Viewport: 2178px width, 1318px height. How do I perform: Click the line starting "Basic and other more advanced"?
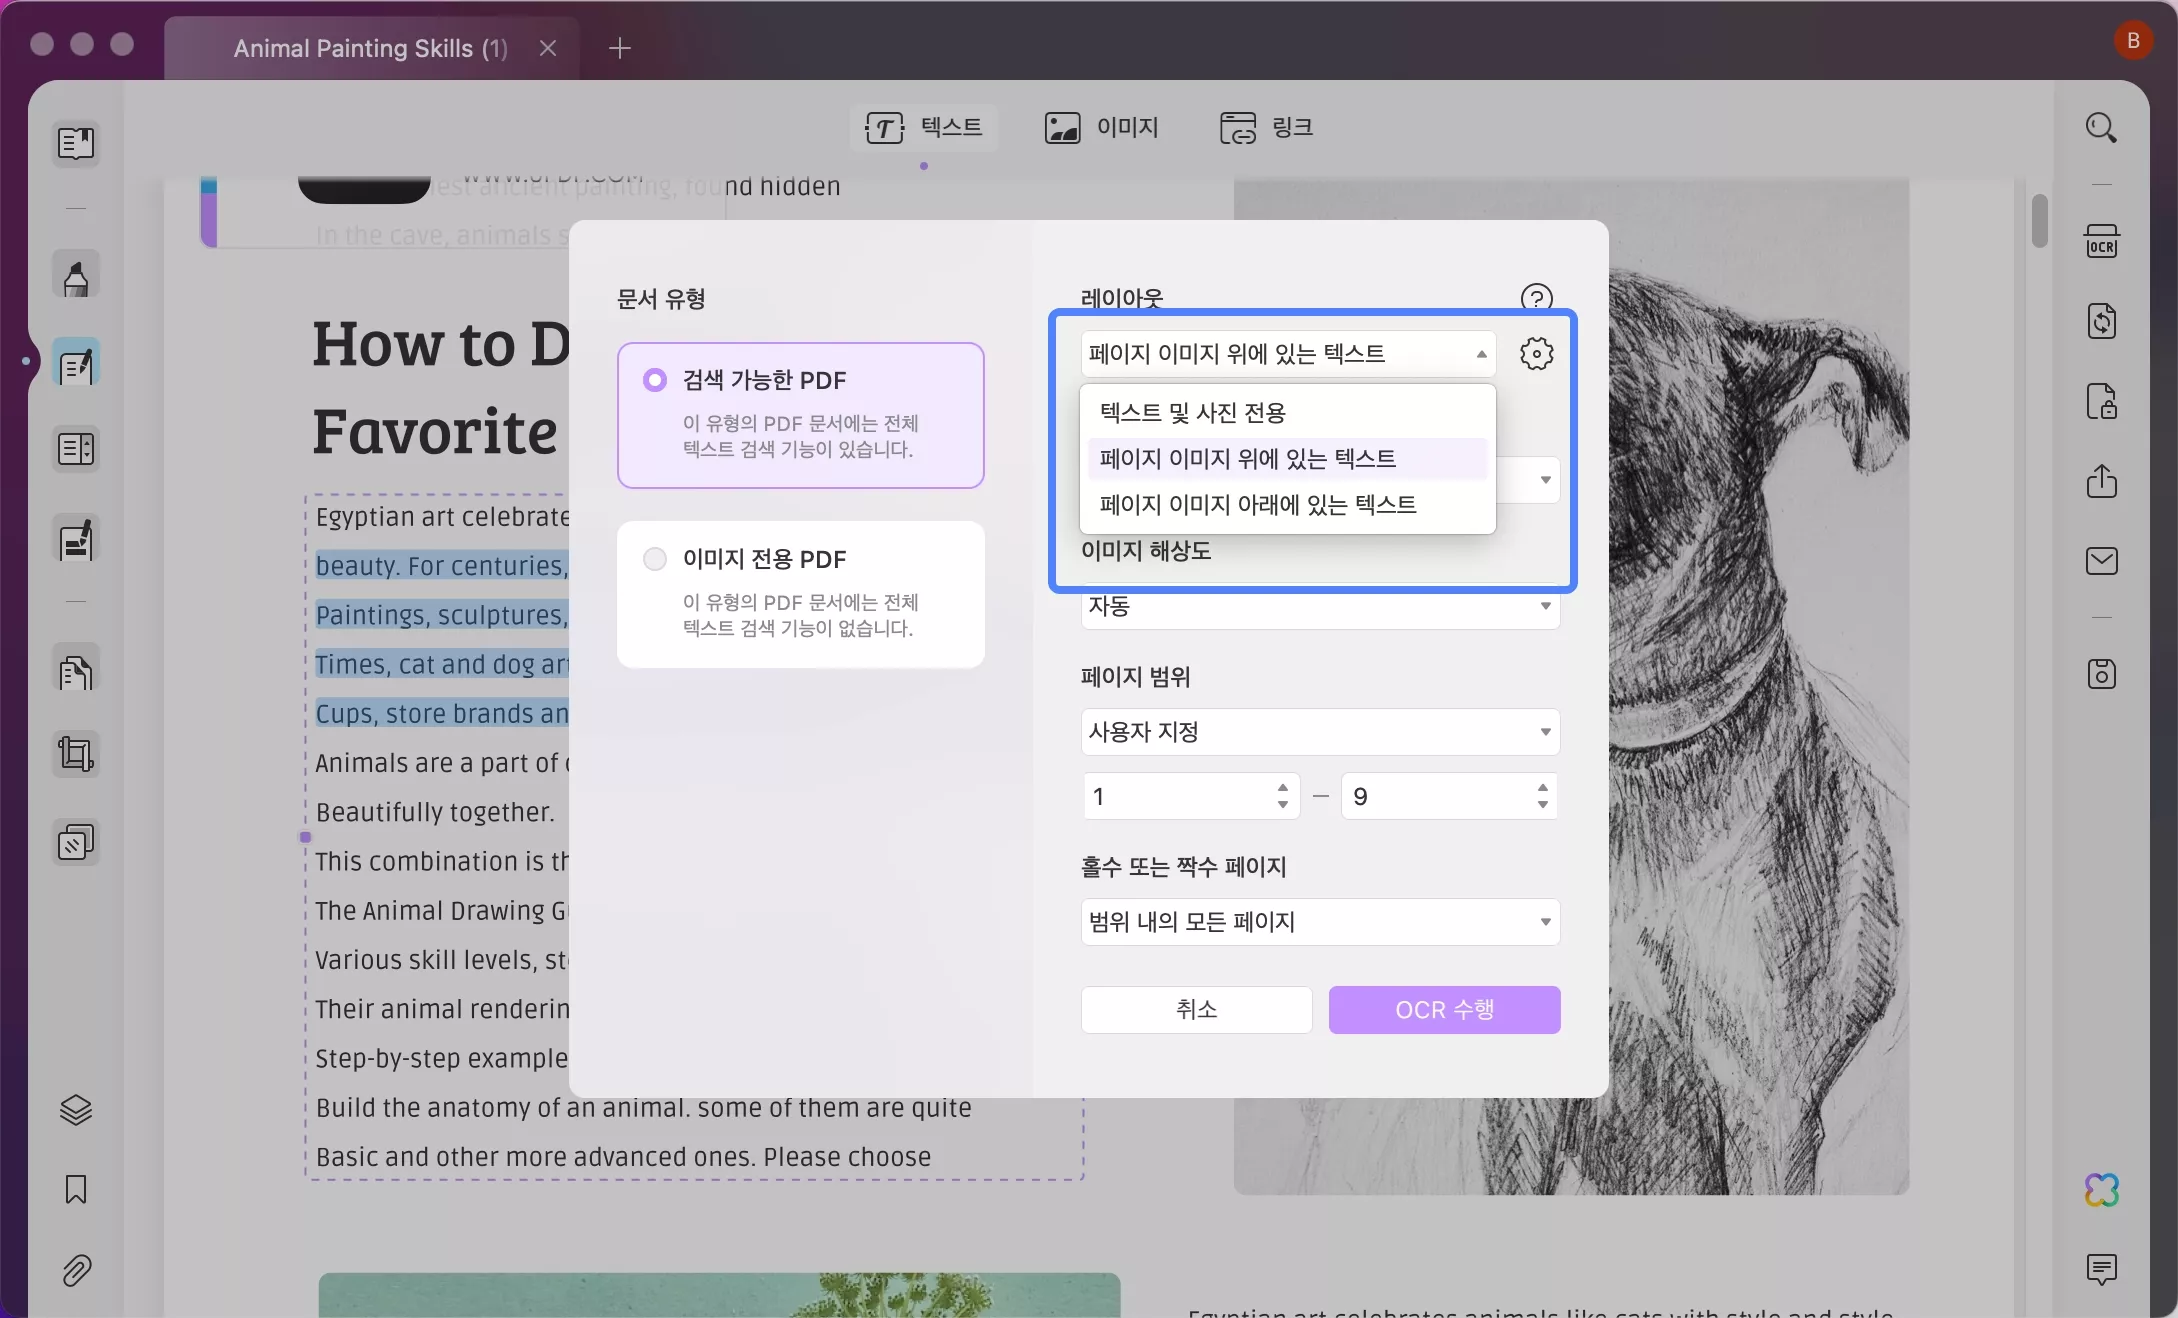(x=623, y=1157)
